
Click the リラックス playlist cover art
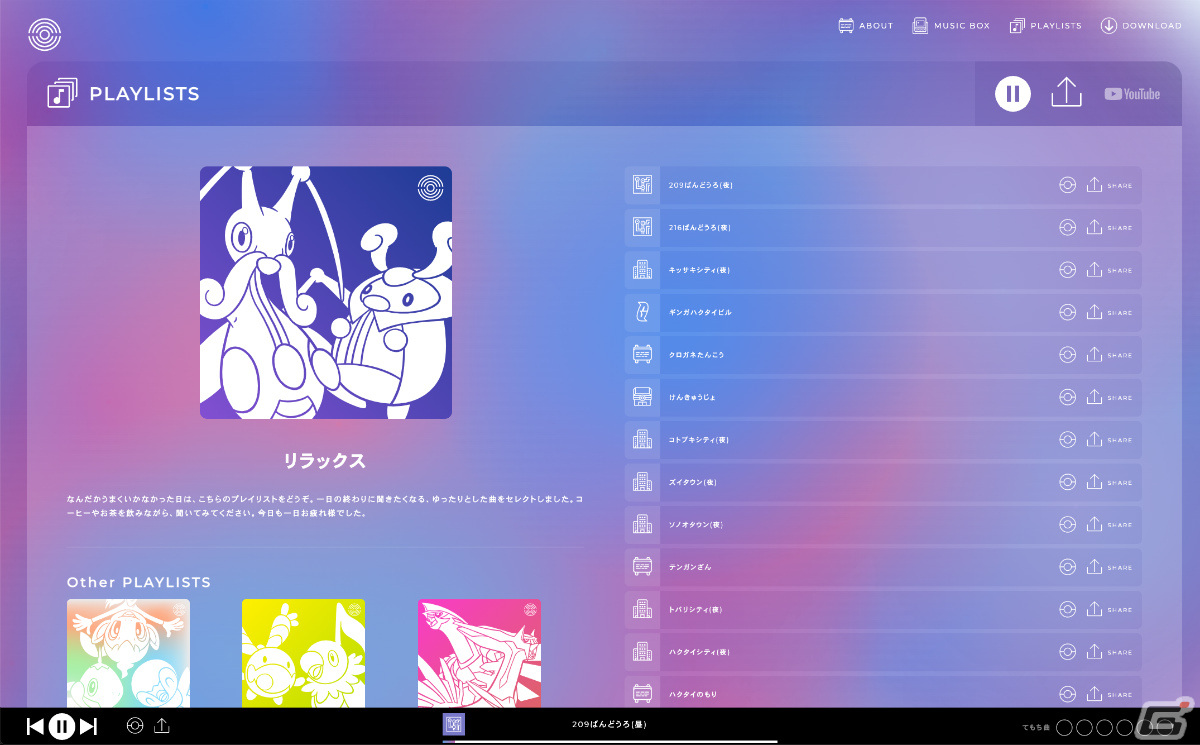(326, 292)
